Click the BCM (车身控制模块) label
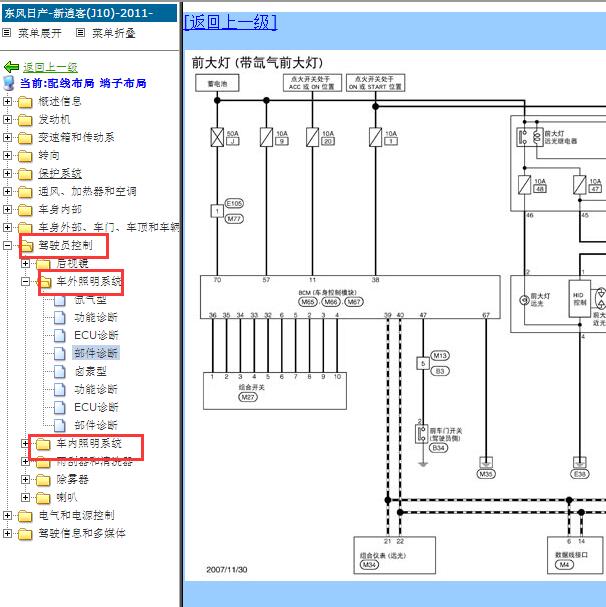Image resolution: width=606 pixels, height=607 pixels. coord(328,293)
